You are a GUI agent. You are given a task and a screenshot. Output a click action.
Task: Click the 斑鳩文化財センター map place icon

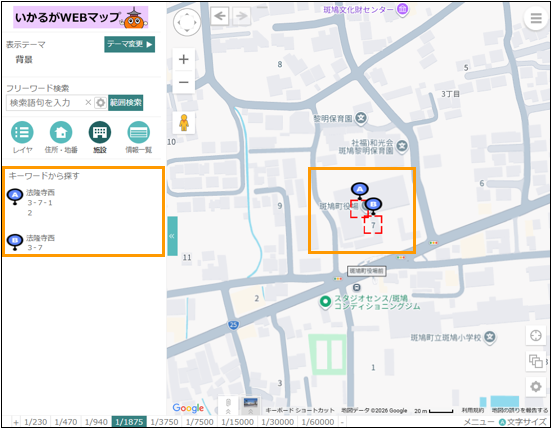402,9
